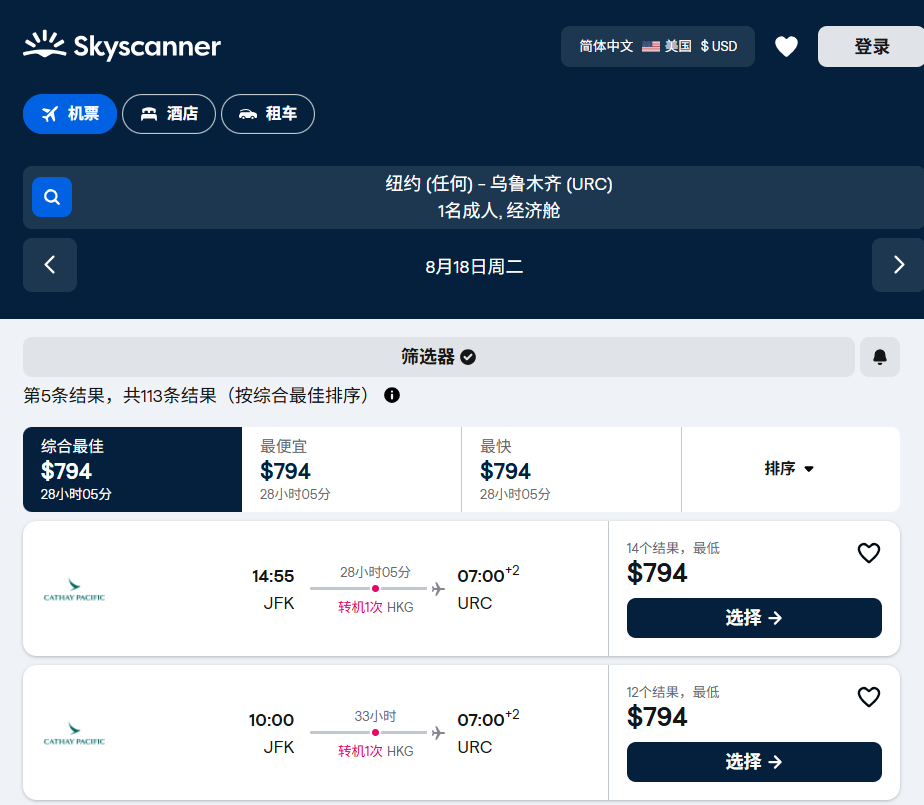Click the Skyscanner logo
This screenshot has height=805, width=924.
[x=122, y=46]
